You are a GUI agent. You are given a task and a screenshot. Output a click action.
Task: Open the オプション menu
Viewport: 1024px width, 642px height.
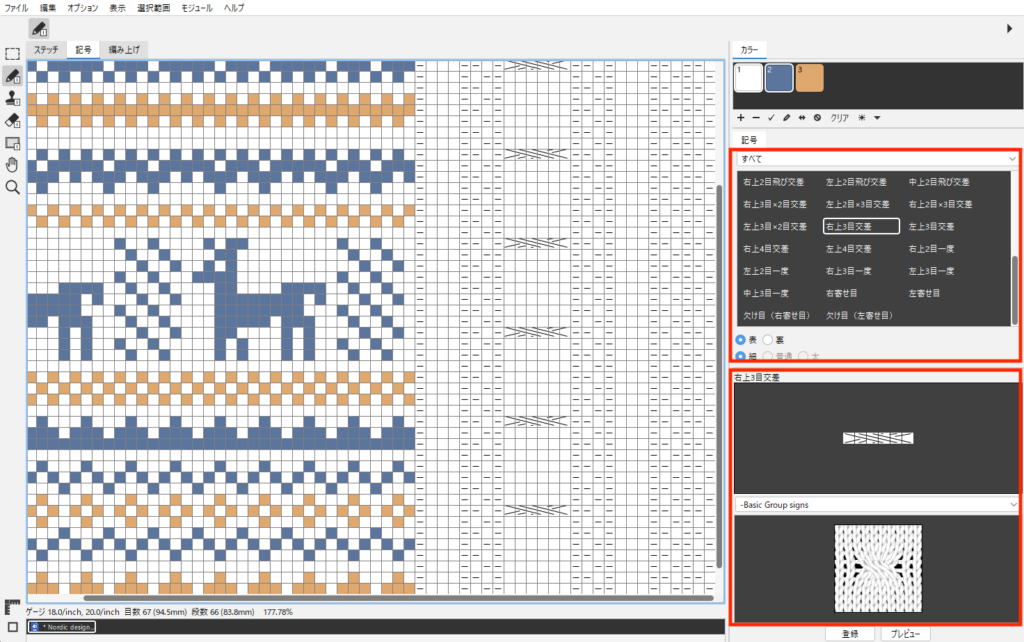pyautogui.click(x=82, y=8)
